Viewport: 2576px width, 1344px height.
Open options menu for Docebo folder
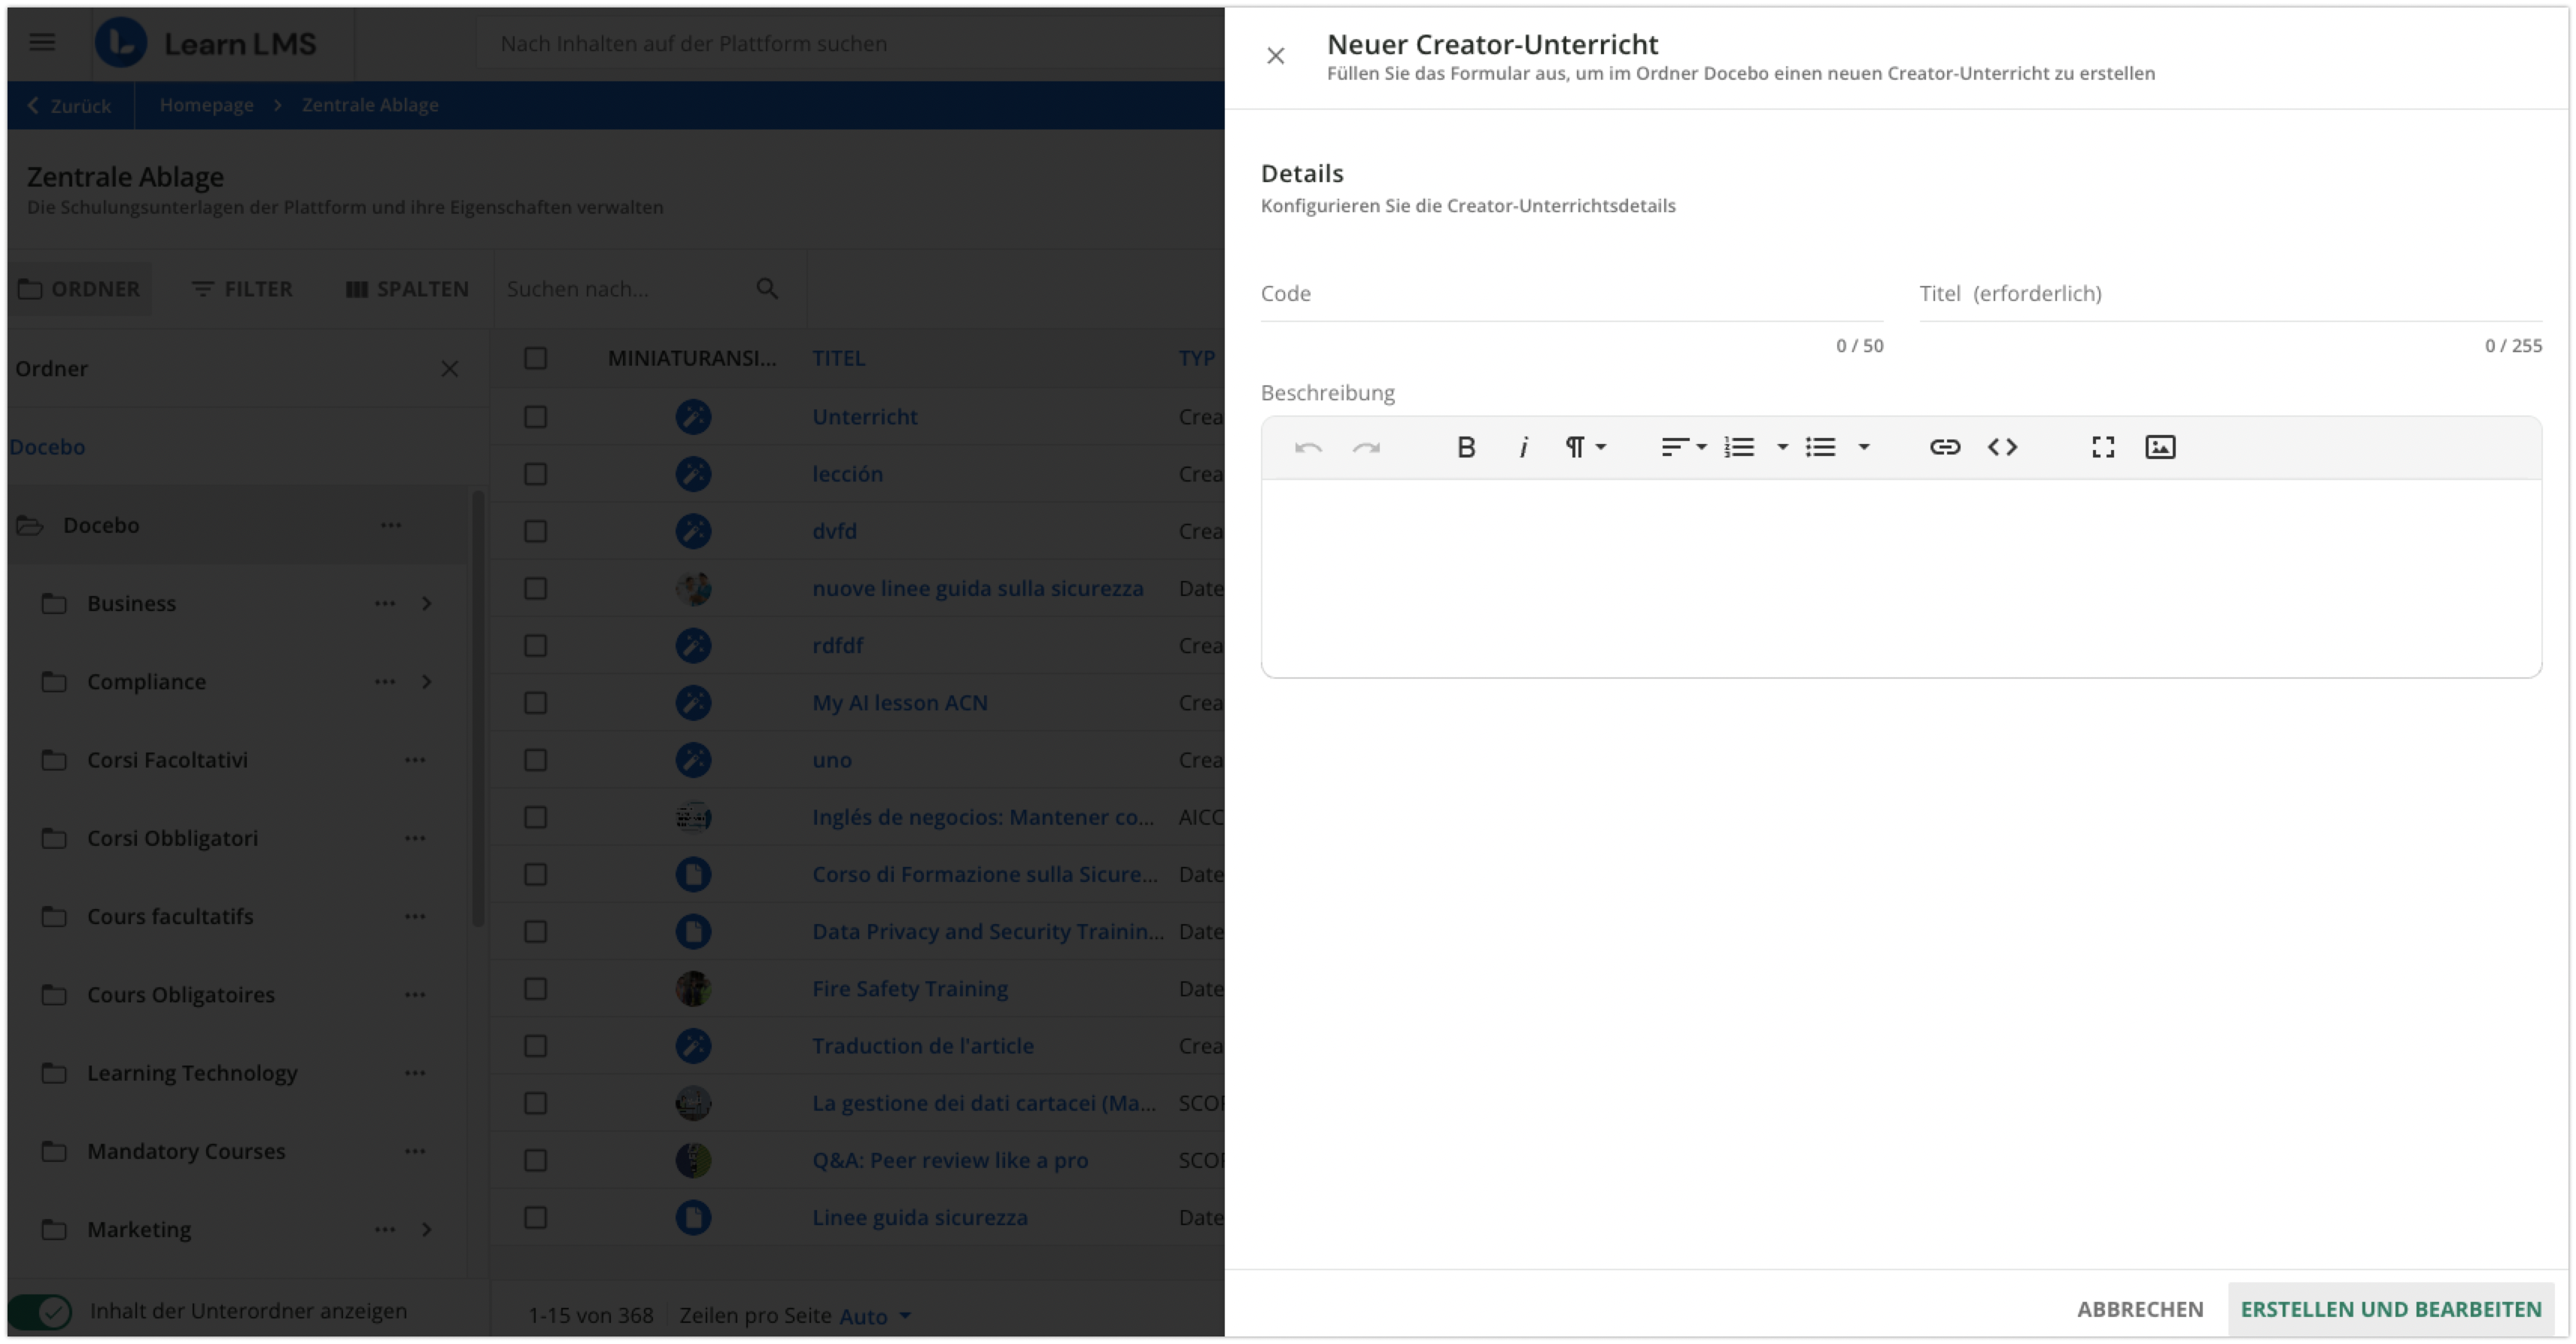tap(391, 525)
